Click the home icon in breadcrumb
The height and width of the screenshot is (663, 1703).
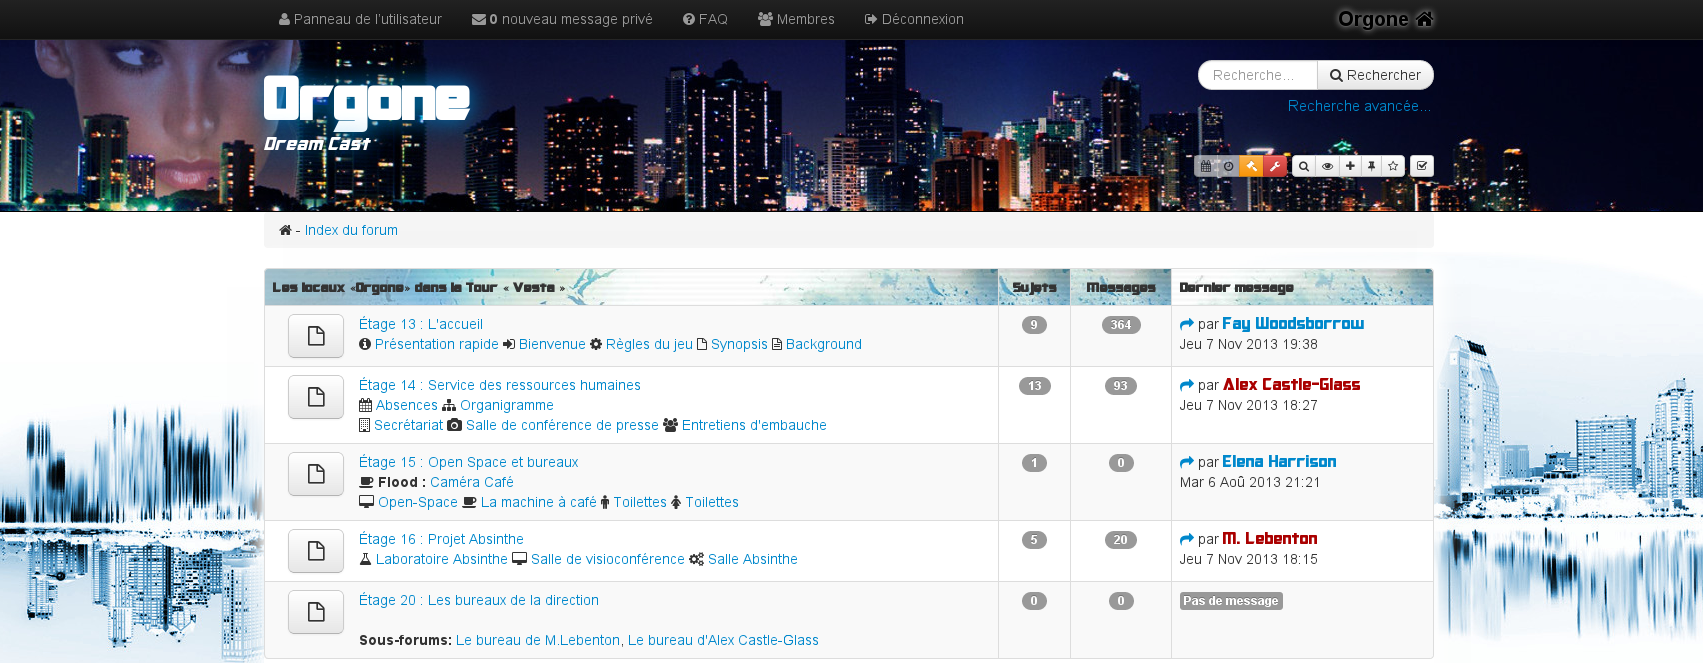[x=285, y=230]
